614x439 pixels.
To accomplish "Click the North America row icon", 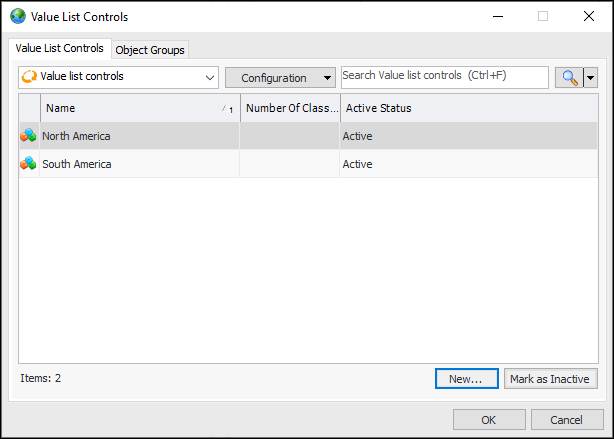I will point(28,136).
